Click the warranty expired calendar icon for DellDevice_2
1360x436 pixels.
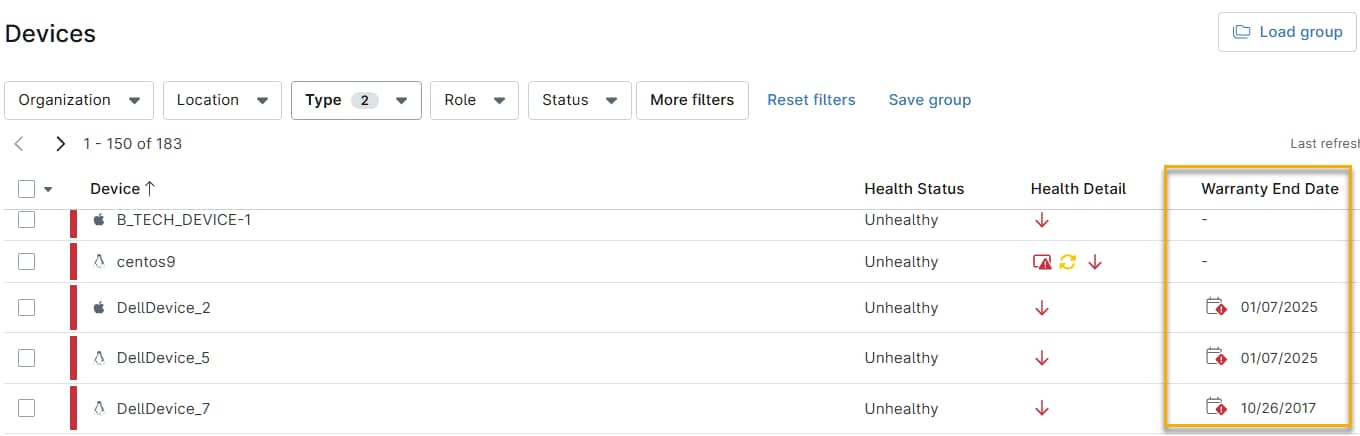tap(1216, 307)
